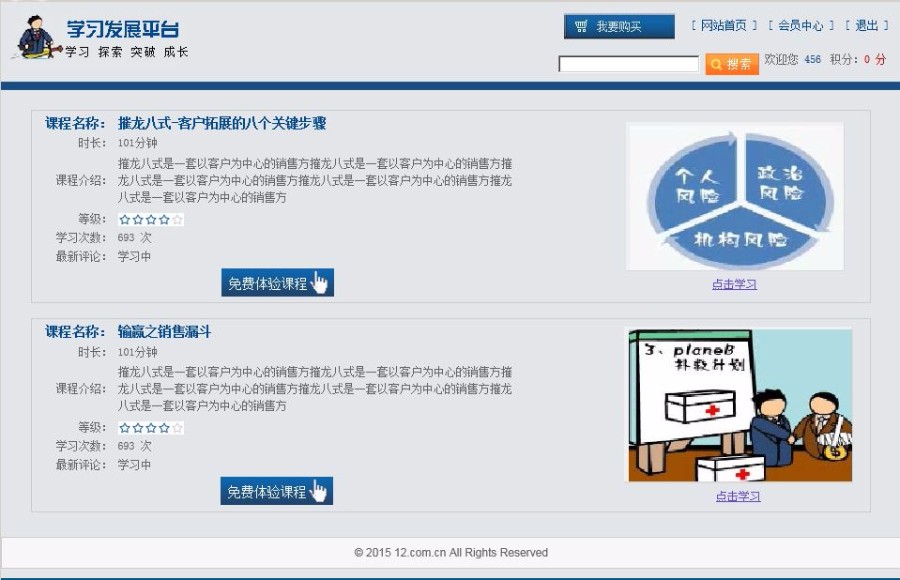Open course title 摧龙八式-客户拓展的八个关键步骤
The image size is (900, 580).
pyautogui.click(x=222, y=123)
